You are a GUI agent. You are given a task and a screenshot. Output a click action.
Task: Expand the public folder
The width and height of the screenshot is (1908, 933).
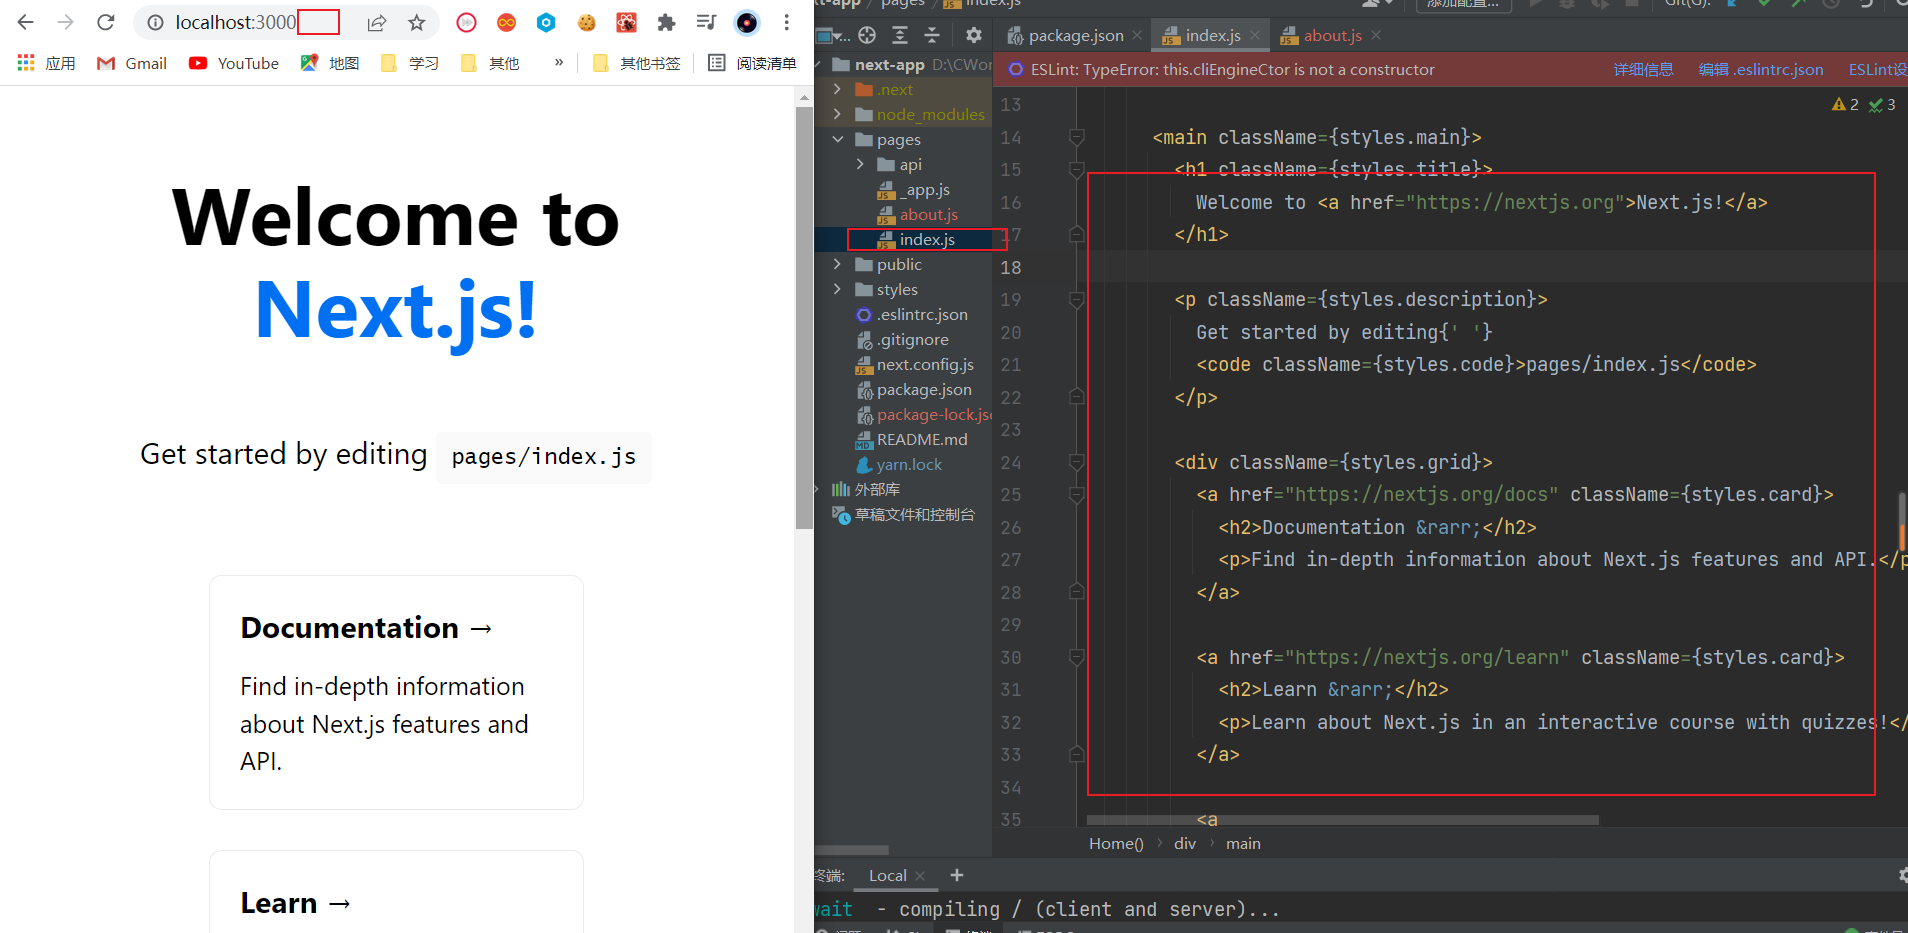tap(838, 264)
